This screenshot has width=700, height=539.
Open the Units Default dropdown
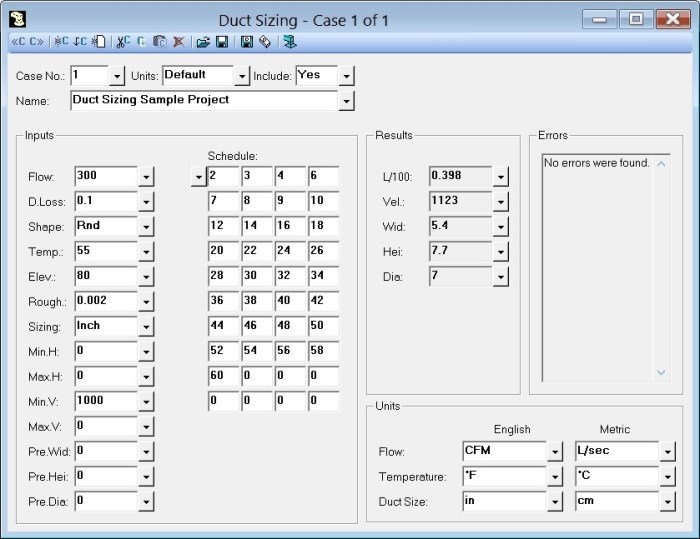click(242, 76)
